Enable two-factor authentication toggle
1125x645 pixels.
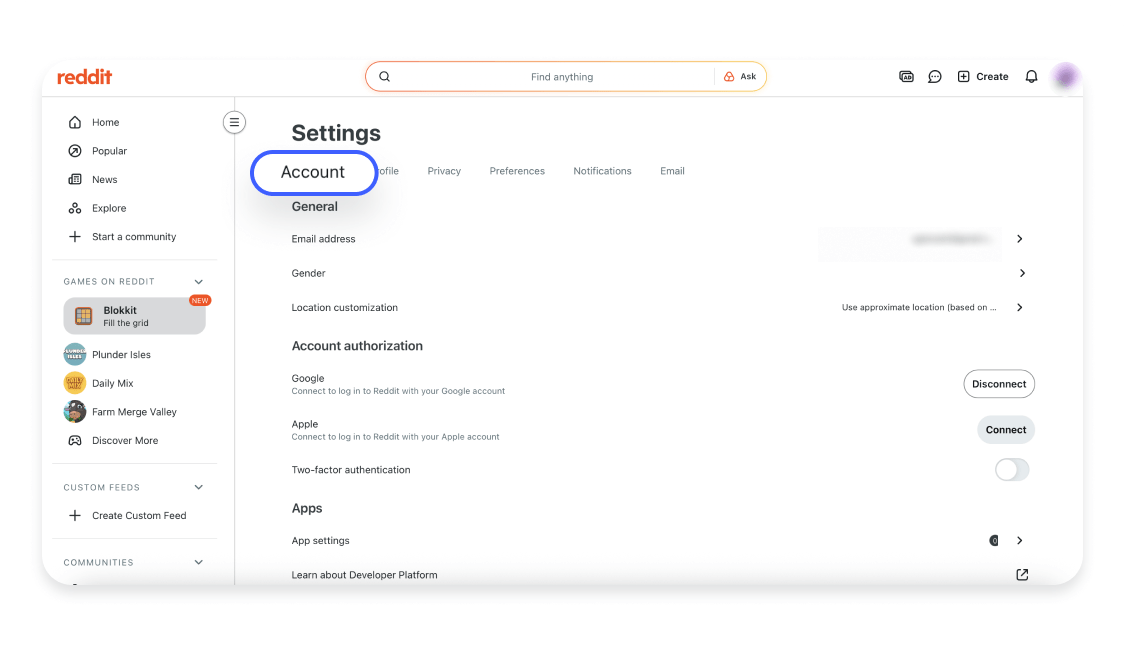pos(1011,469)
